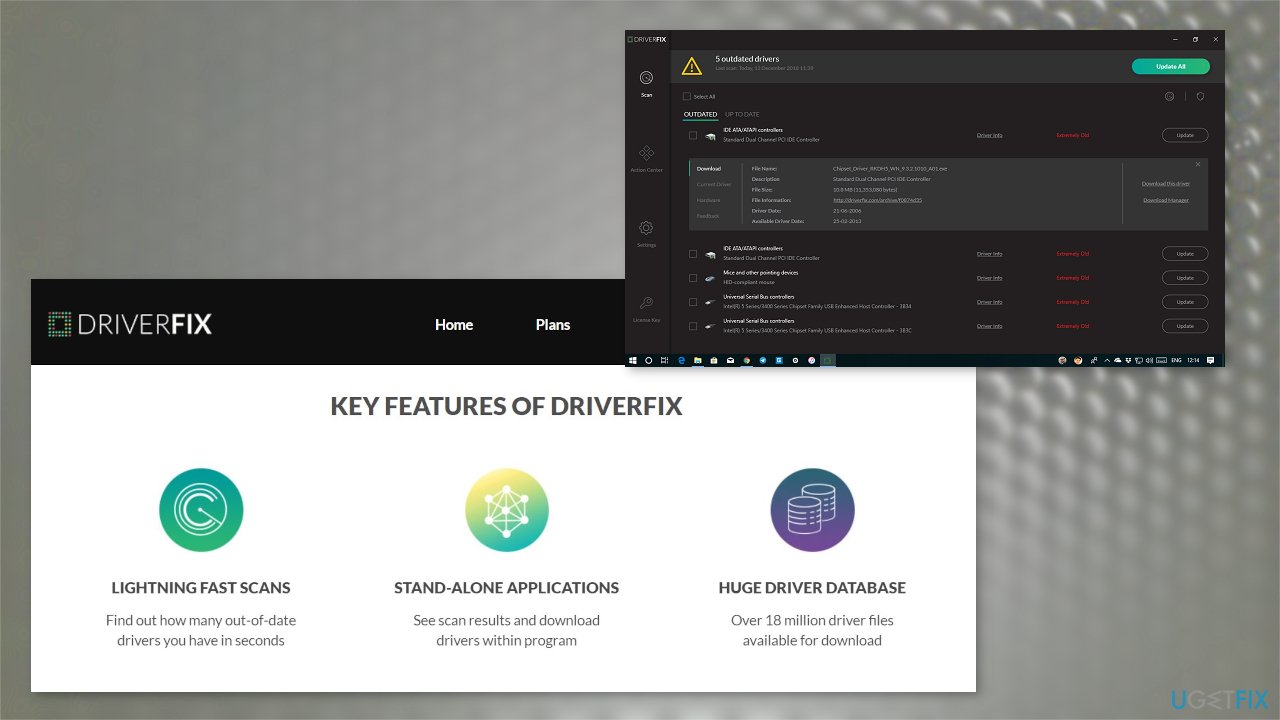The height and width of the screenshot is (720, 1280).
Task: Click the Download this driver link
Action: 1166,184
